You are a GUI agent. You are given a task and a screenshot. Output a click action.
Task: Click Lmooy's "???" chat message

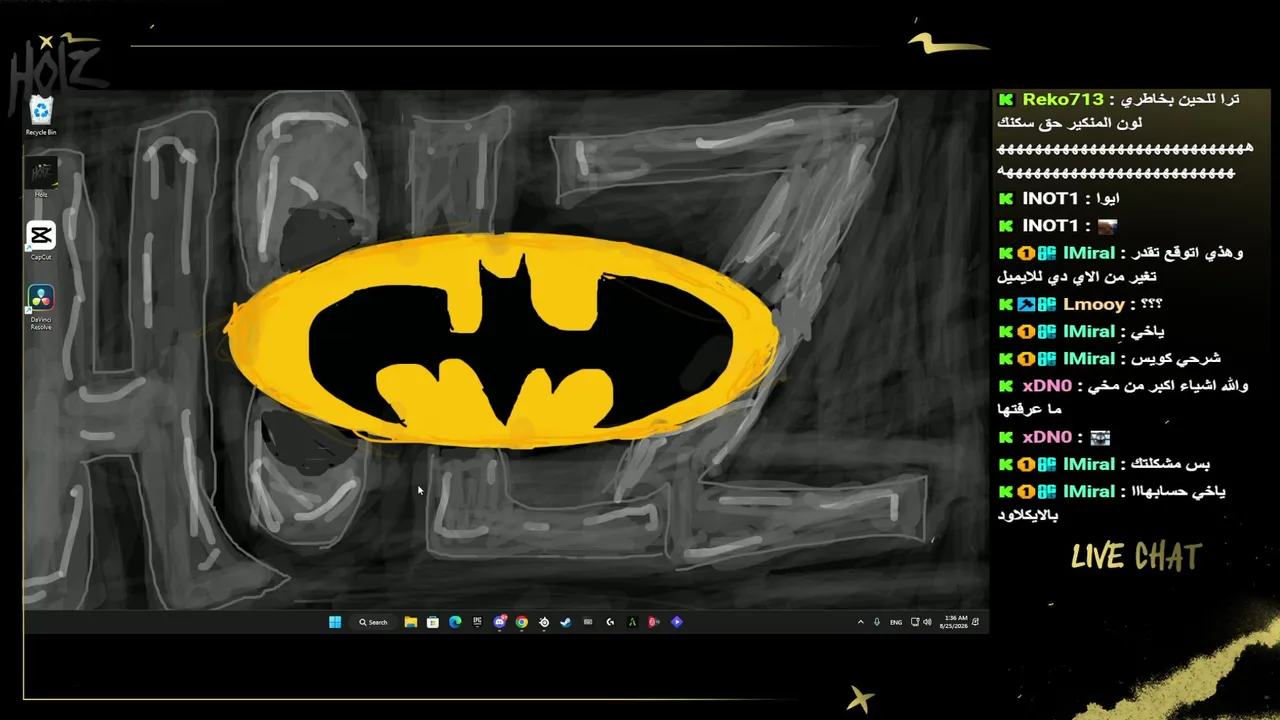[1150, 304]
